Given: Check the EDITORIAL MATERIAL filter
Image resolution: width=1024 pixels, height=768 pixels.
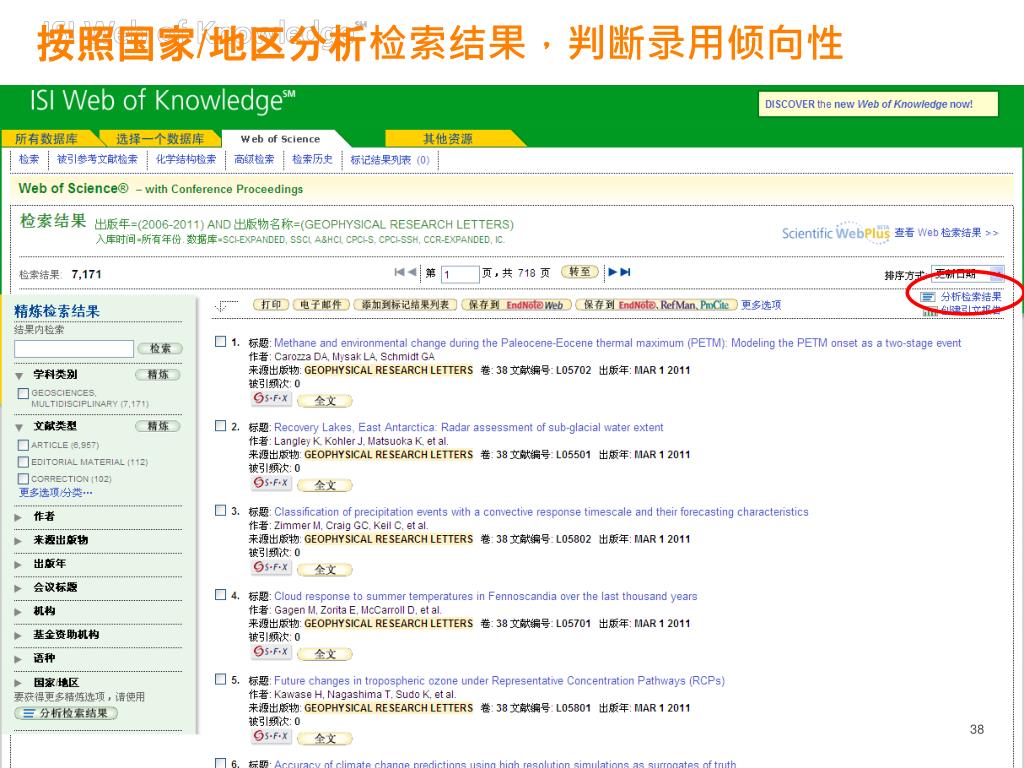Looking at the screenshot, I should tap(24, 462).
